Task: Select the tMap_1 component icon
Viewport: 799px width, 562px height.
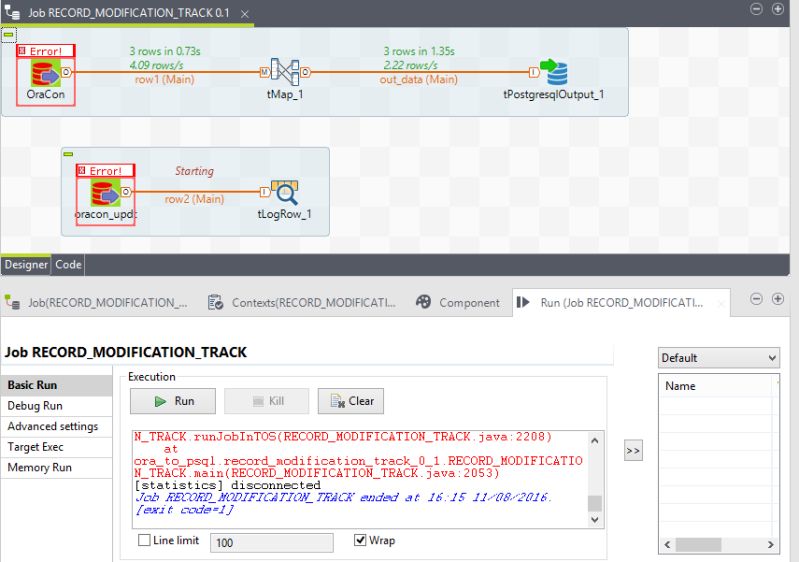Action: tap(284, 71)
